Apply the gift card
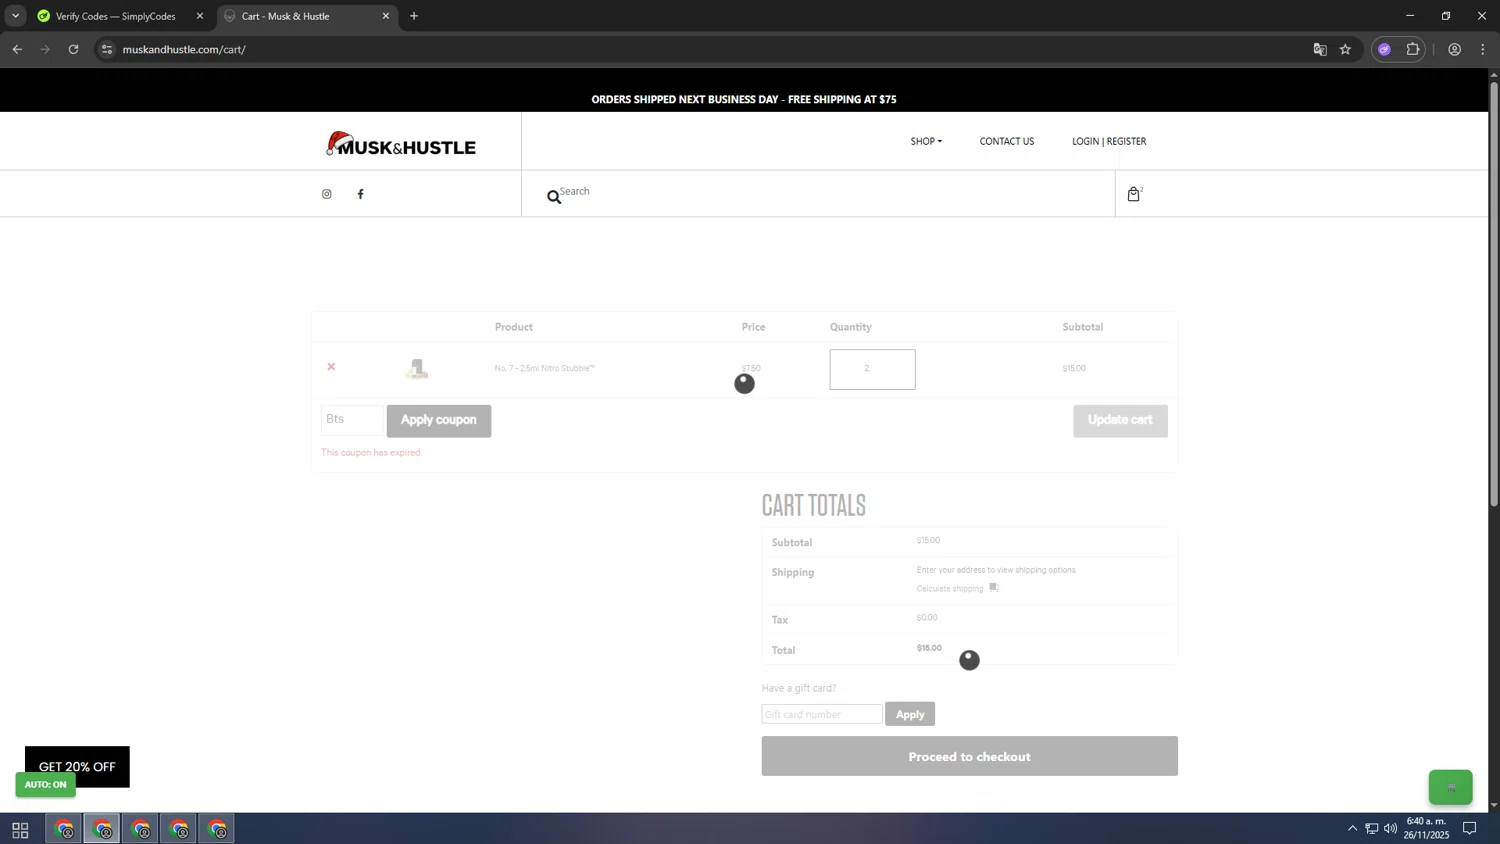This screenshot has height=844, width=1500. point(909,714)
